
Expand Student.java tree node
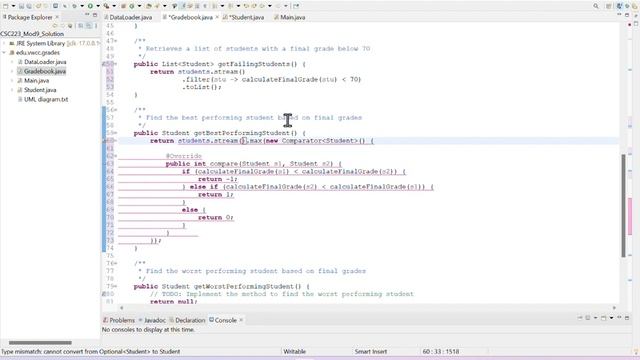12,90
